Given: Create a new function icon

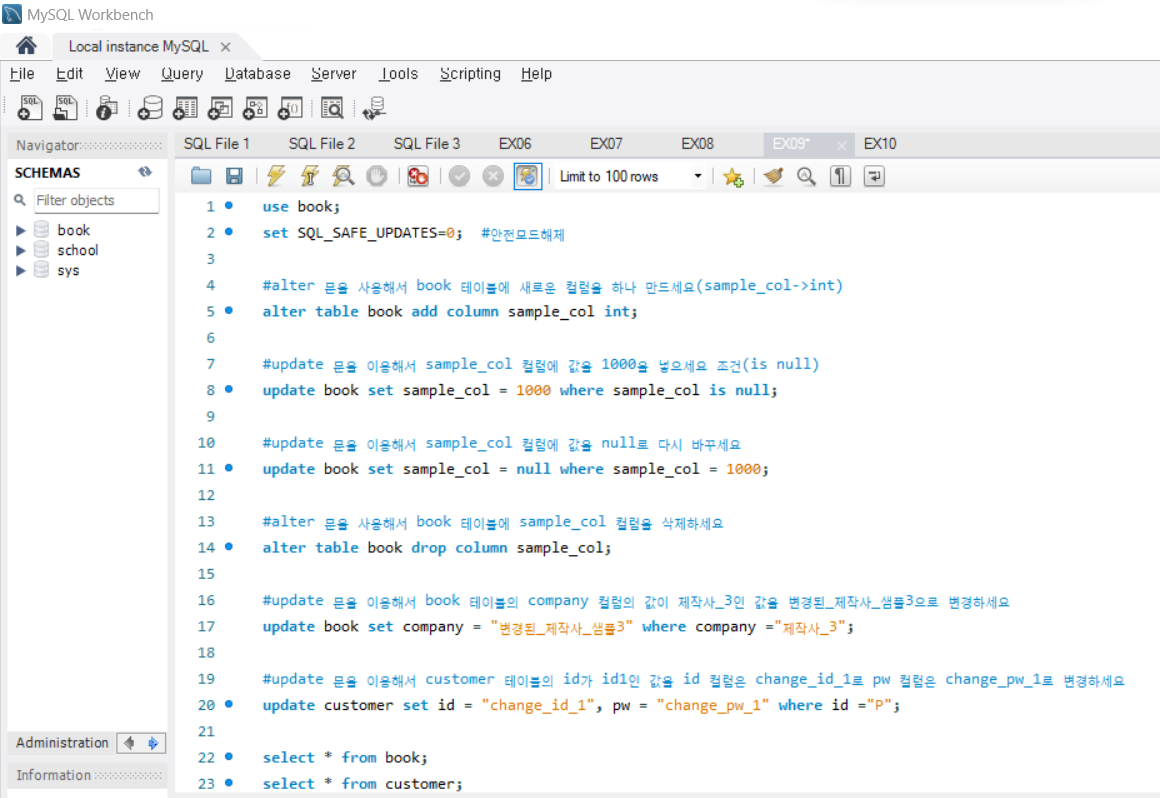Looking at the screenshot, I should (290, 108).
